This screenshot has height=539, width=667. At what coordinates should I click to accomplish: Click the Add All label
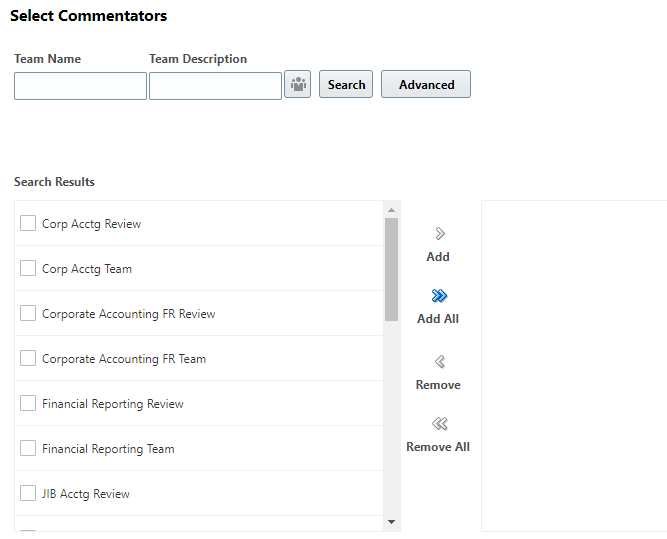click(438, 319)
